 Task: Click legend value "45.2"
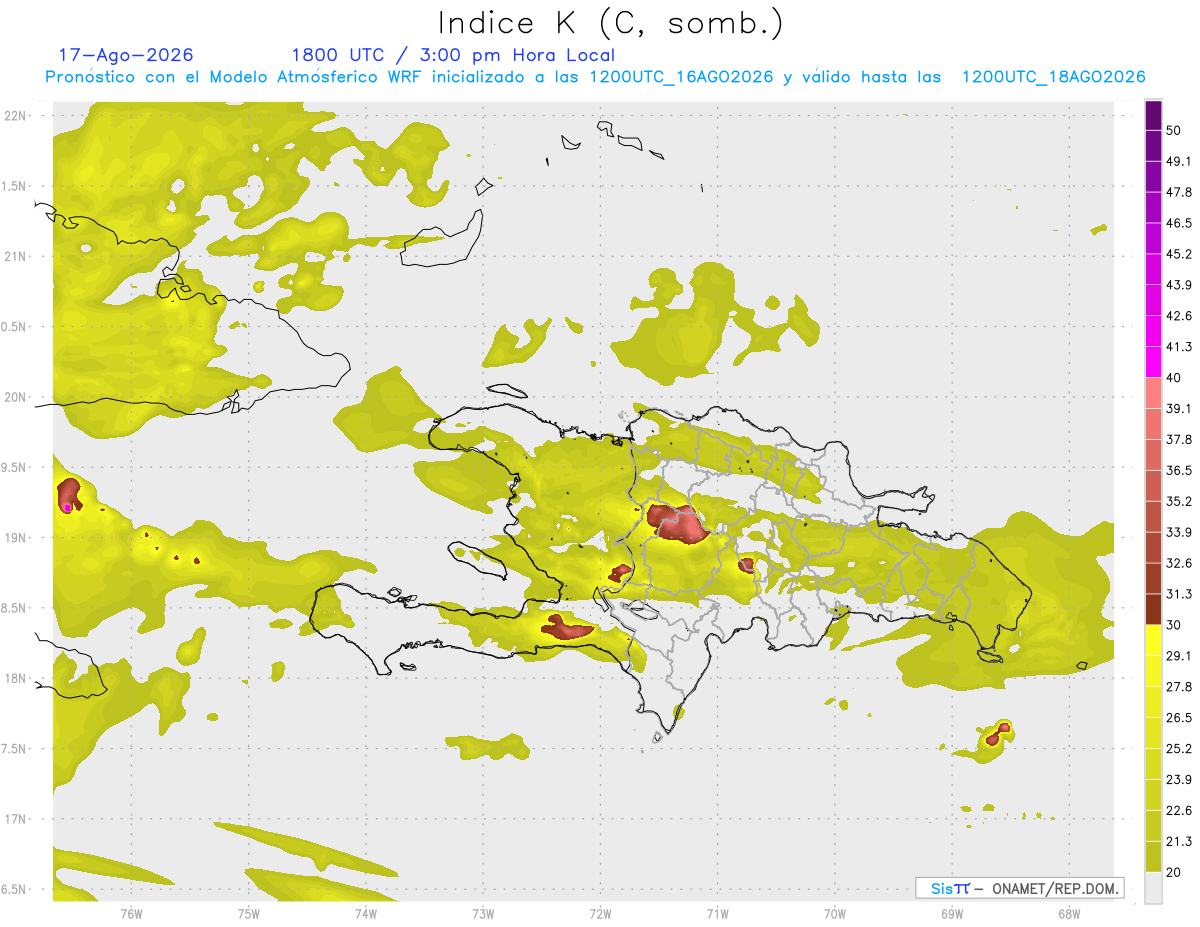1179,254
